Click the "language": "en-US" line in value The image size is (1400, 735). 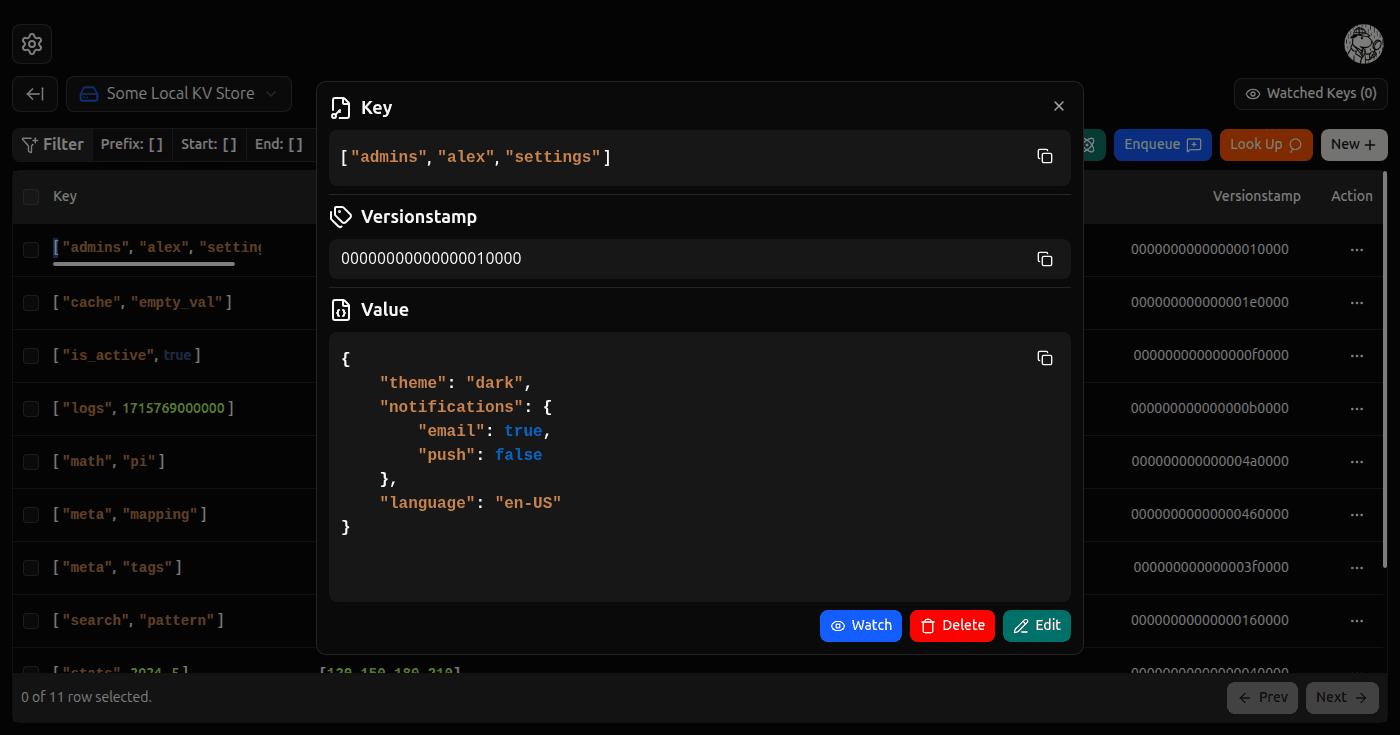pos(470,503)
